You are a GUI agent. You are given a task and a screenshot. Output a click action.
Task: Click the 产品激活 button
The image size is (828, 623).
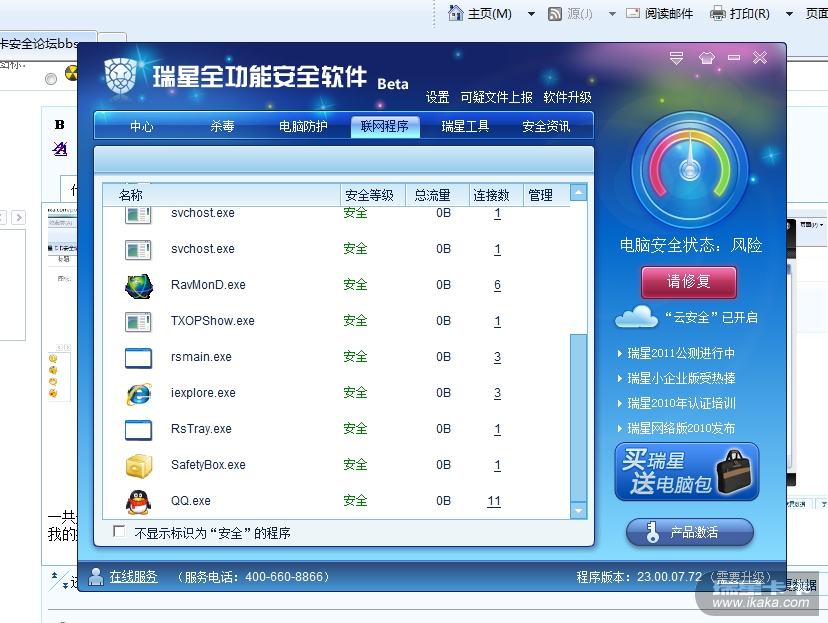[690, 532]
